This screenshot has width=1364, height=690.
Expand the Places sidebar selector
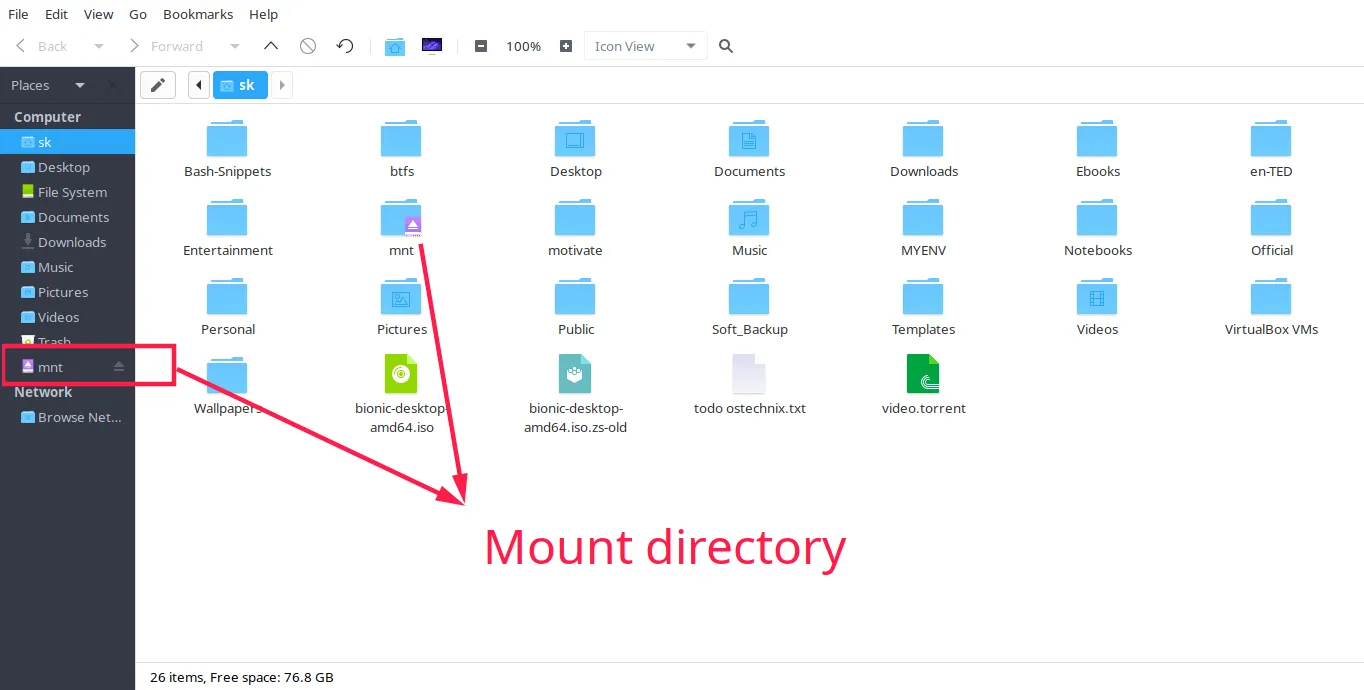80,85
